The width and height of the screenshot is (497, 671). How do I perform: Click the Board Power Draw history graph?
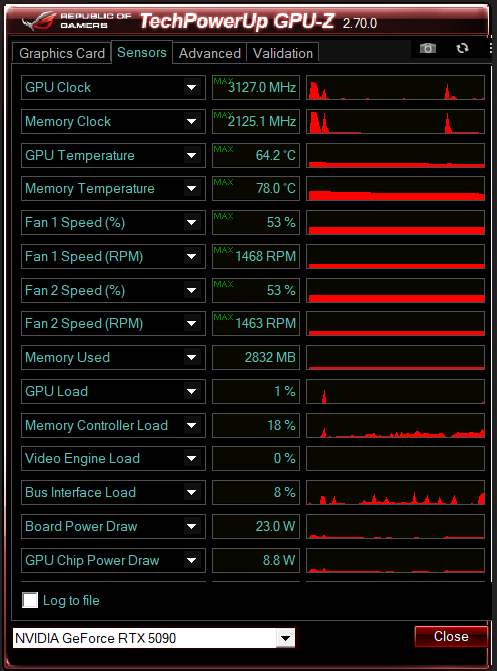(396, 526)
